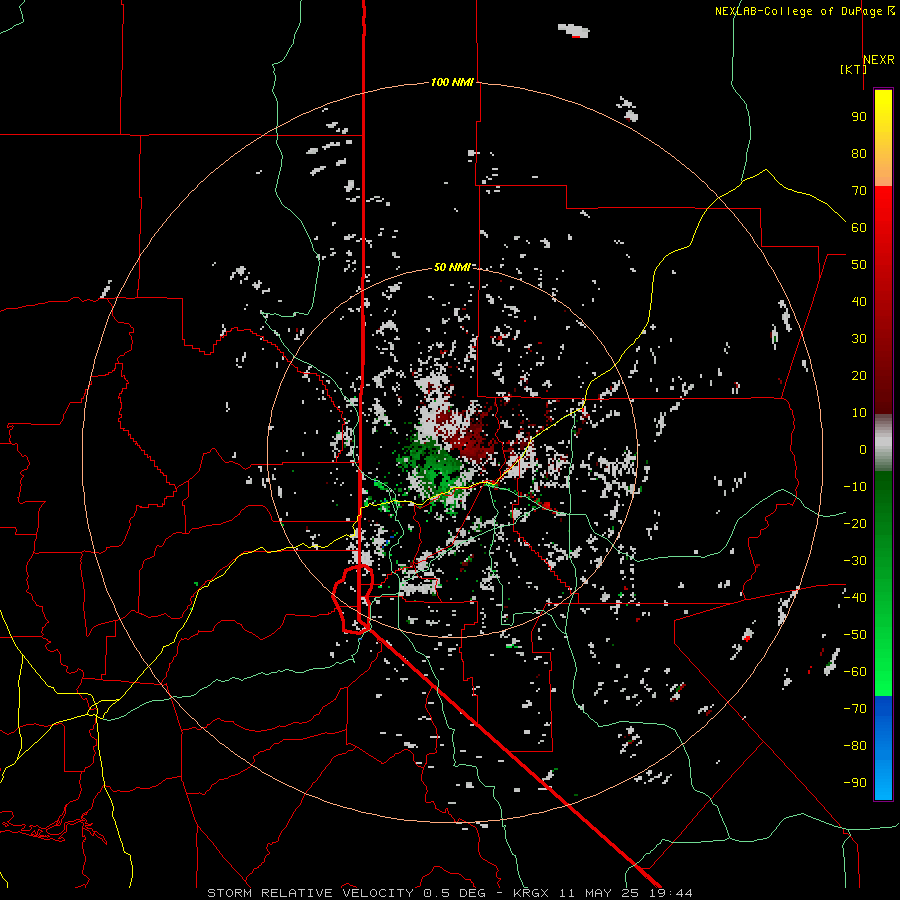Click the 70 value on the velocity scale

[x=859, y=191]
